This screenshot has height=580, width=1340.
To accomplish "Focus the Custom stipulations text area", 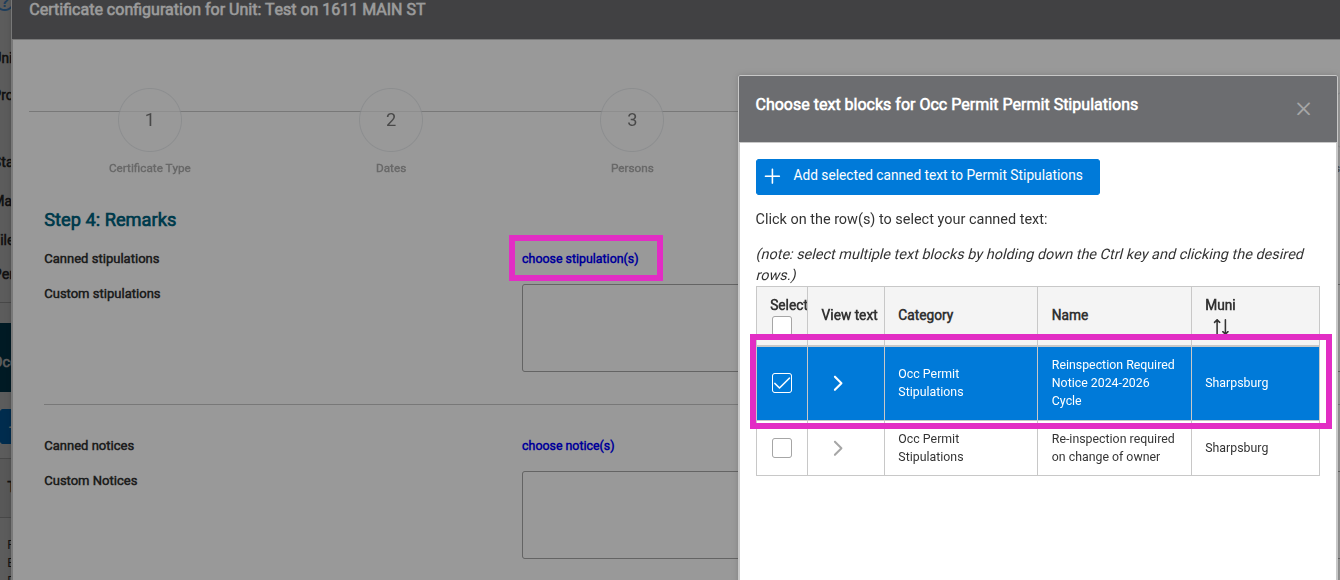I will point(630,328).
